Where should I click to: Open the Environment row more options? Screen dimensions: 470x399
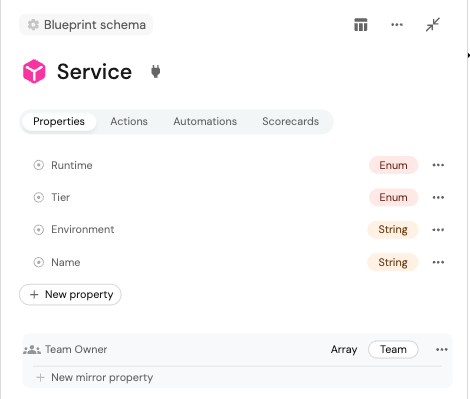pyautogui.click(x=438, y=230)
